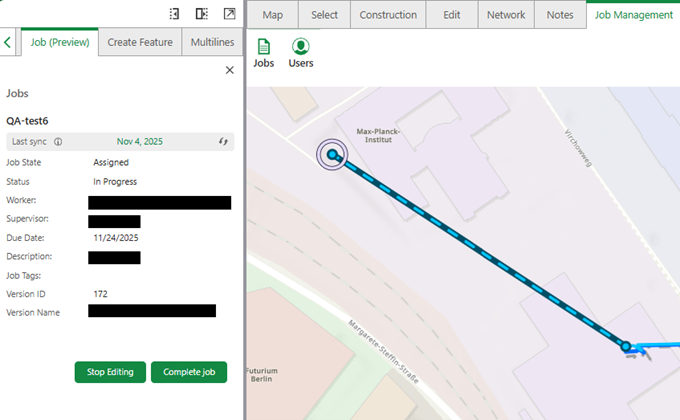Select the line start point on map
Viewport: 680px width, 420px height.
[332, 154]
